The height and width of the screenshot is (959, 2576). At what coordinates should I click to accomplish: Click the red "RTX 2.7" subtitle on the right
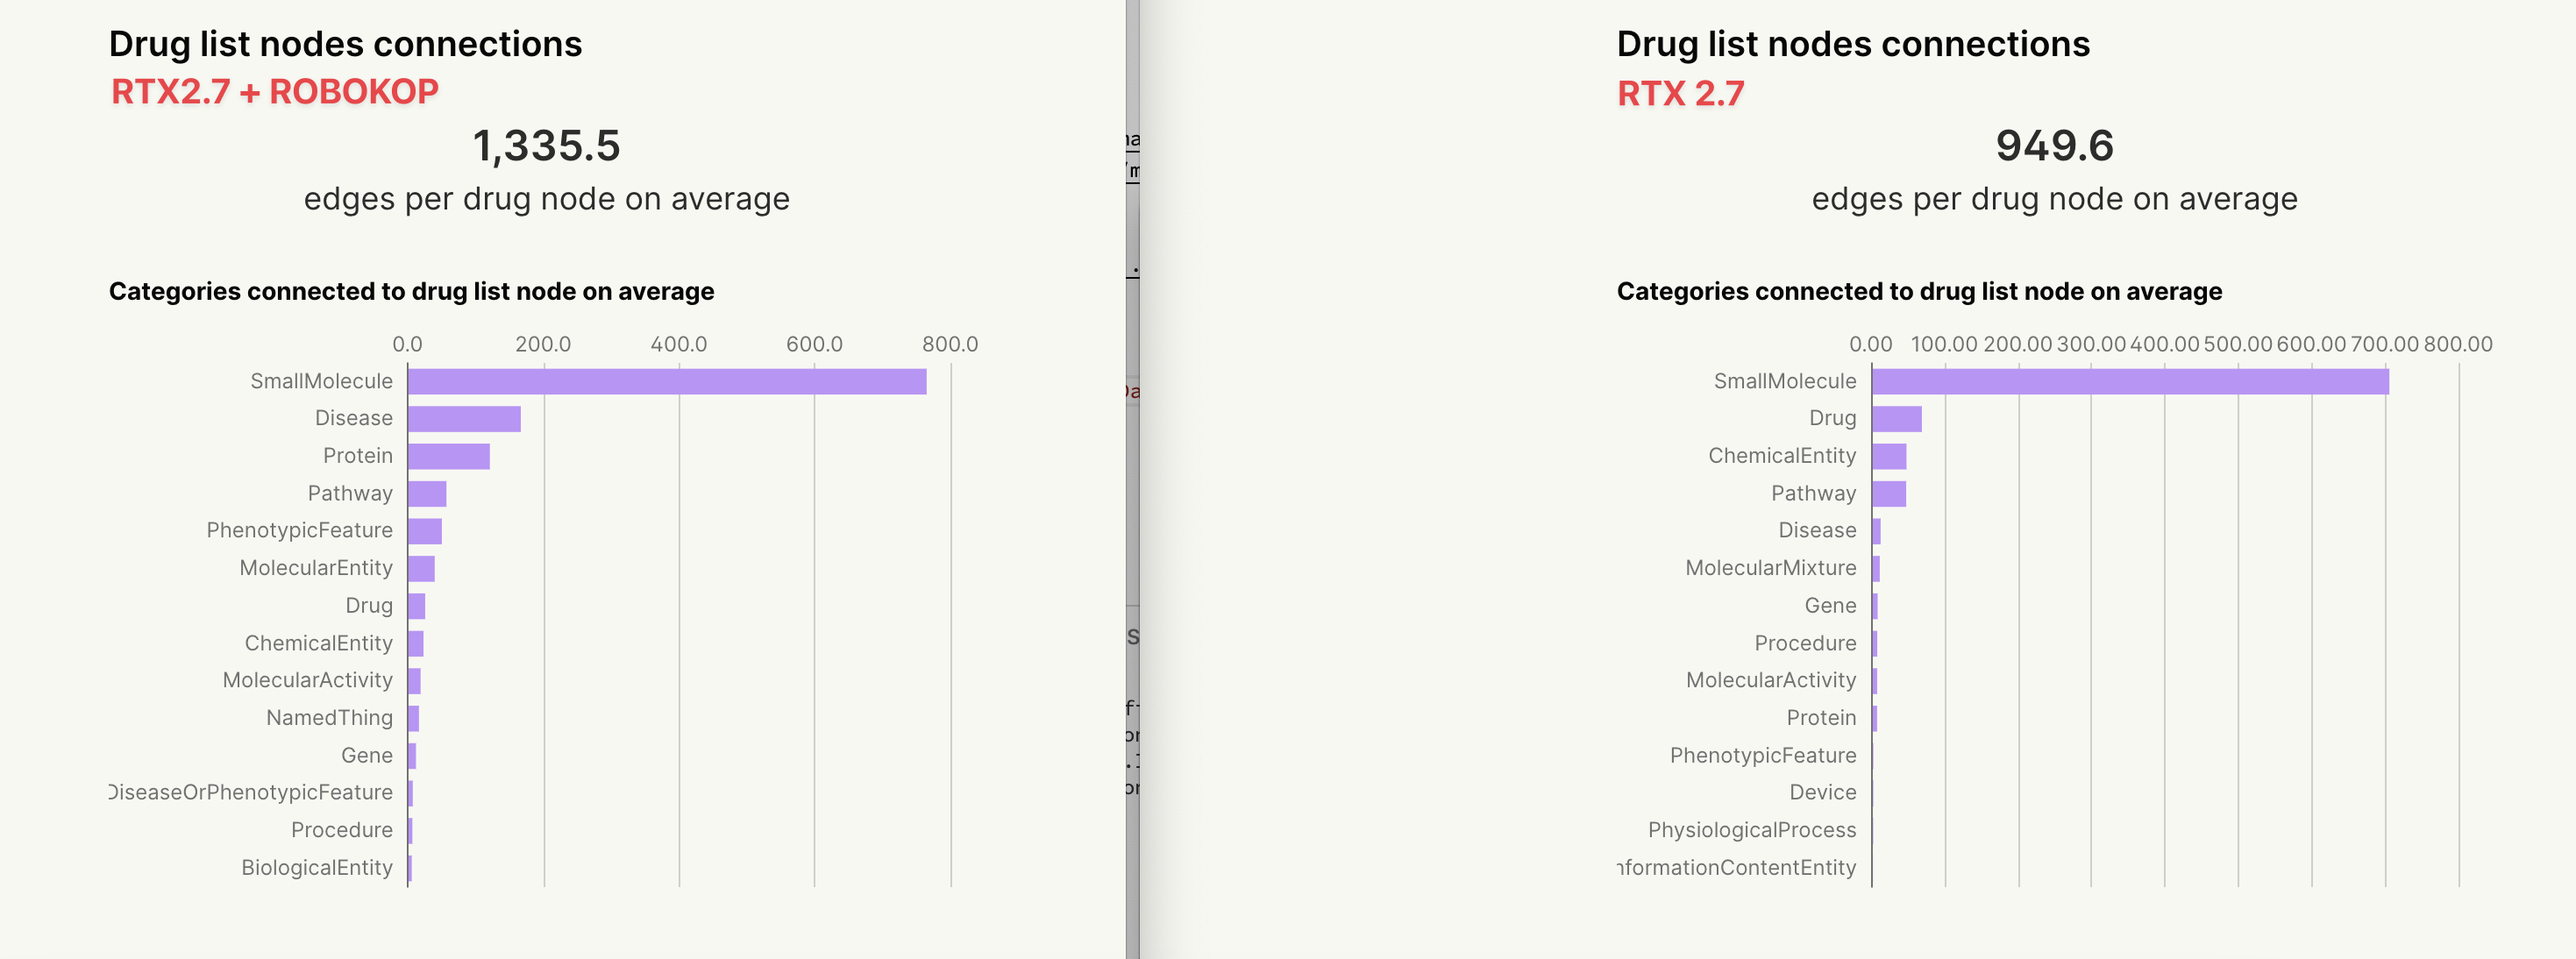[1680, 94]
